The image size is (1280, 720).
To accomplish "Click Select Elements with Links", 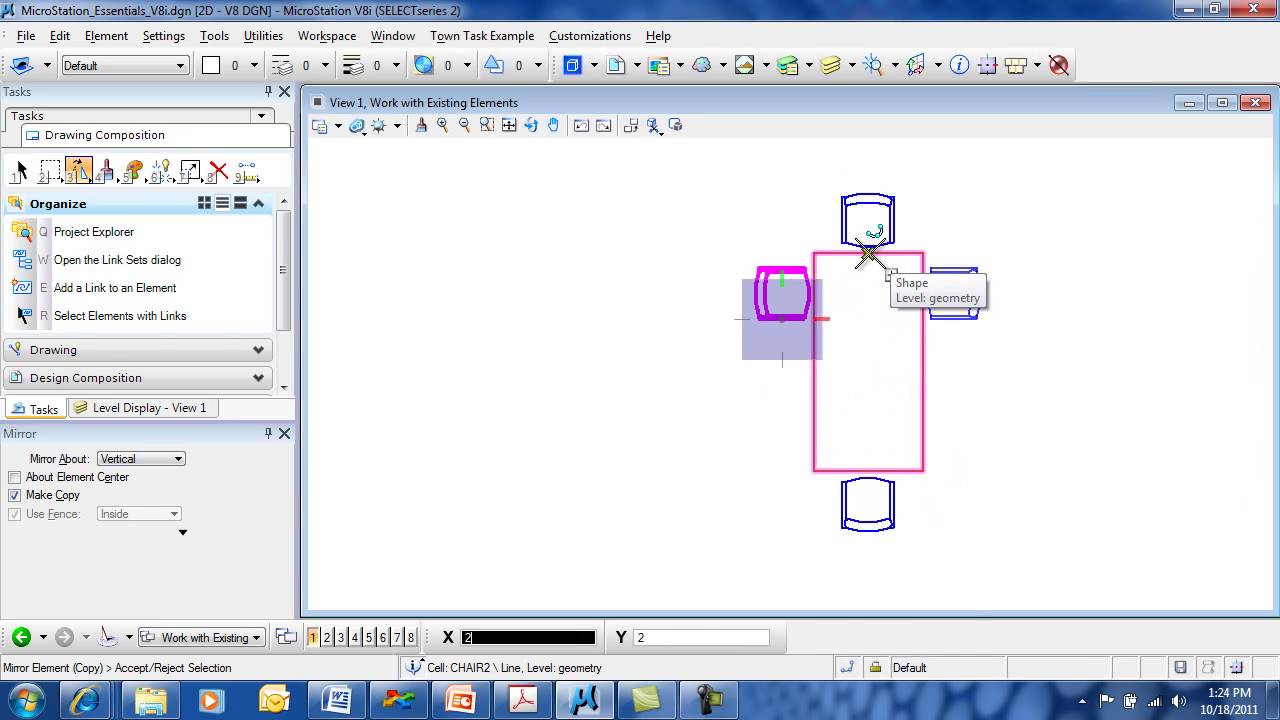I will 120,316.
